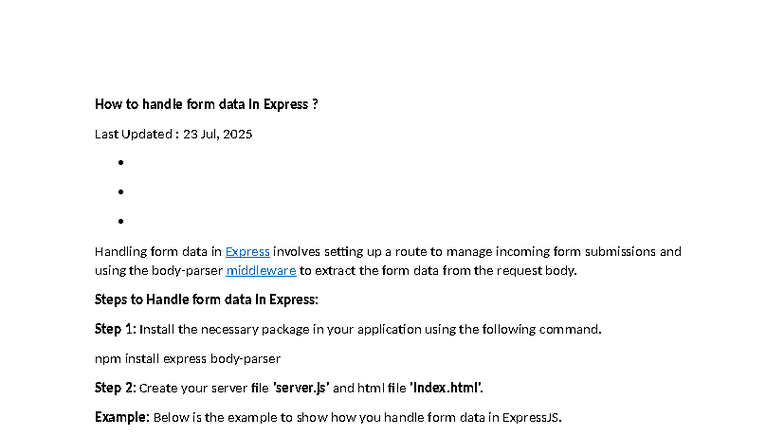Viewport: 784px width, 441px height.
Task: Click the bold 'Example:' label
Action: click(x=122, y=417)
